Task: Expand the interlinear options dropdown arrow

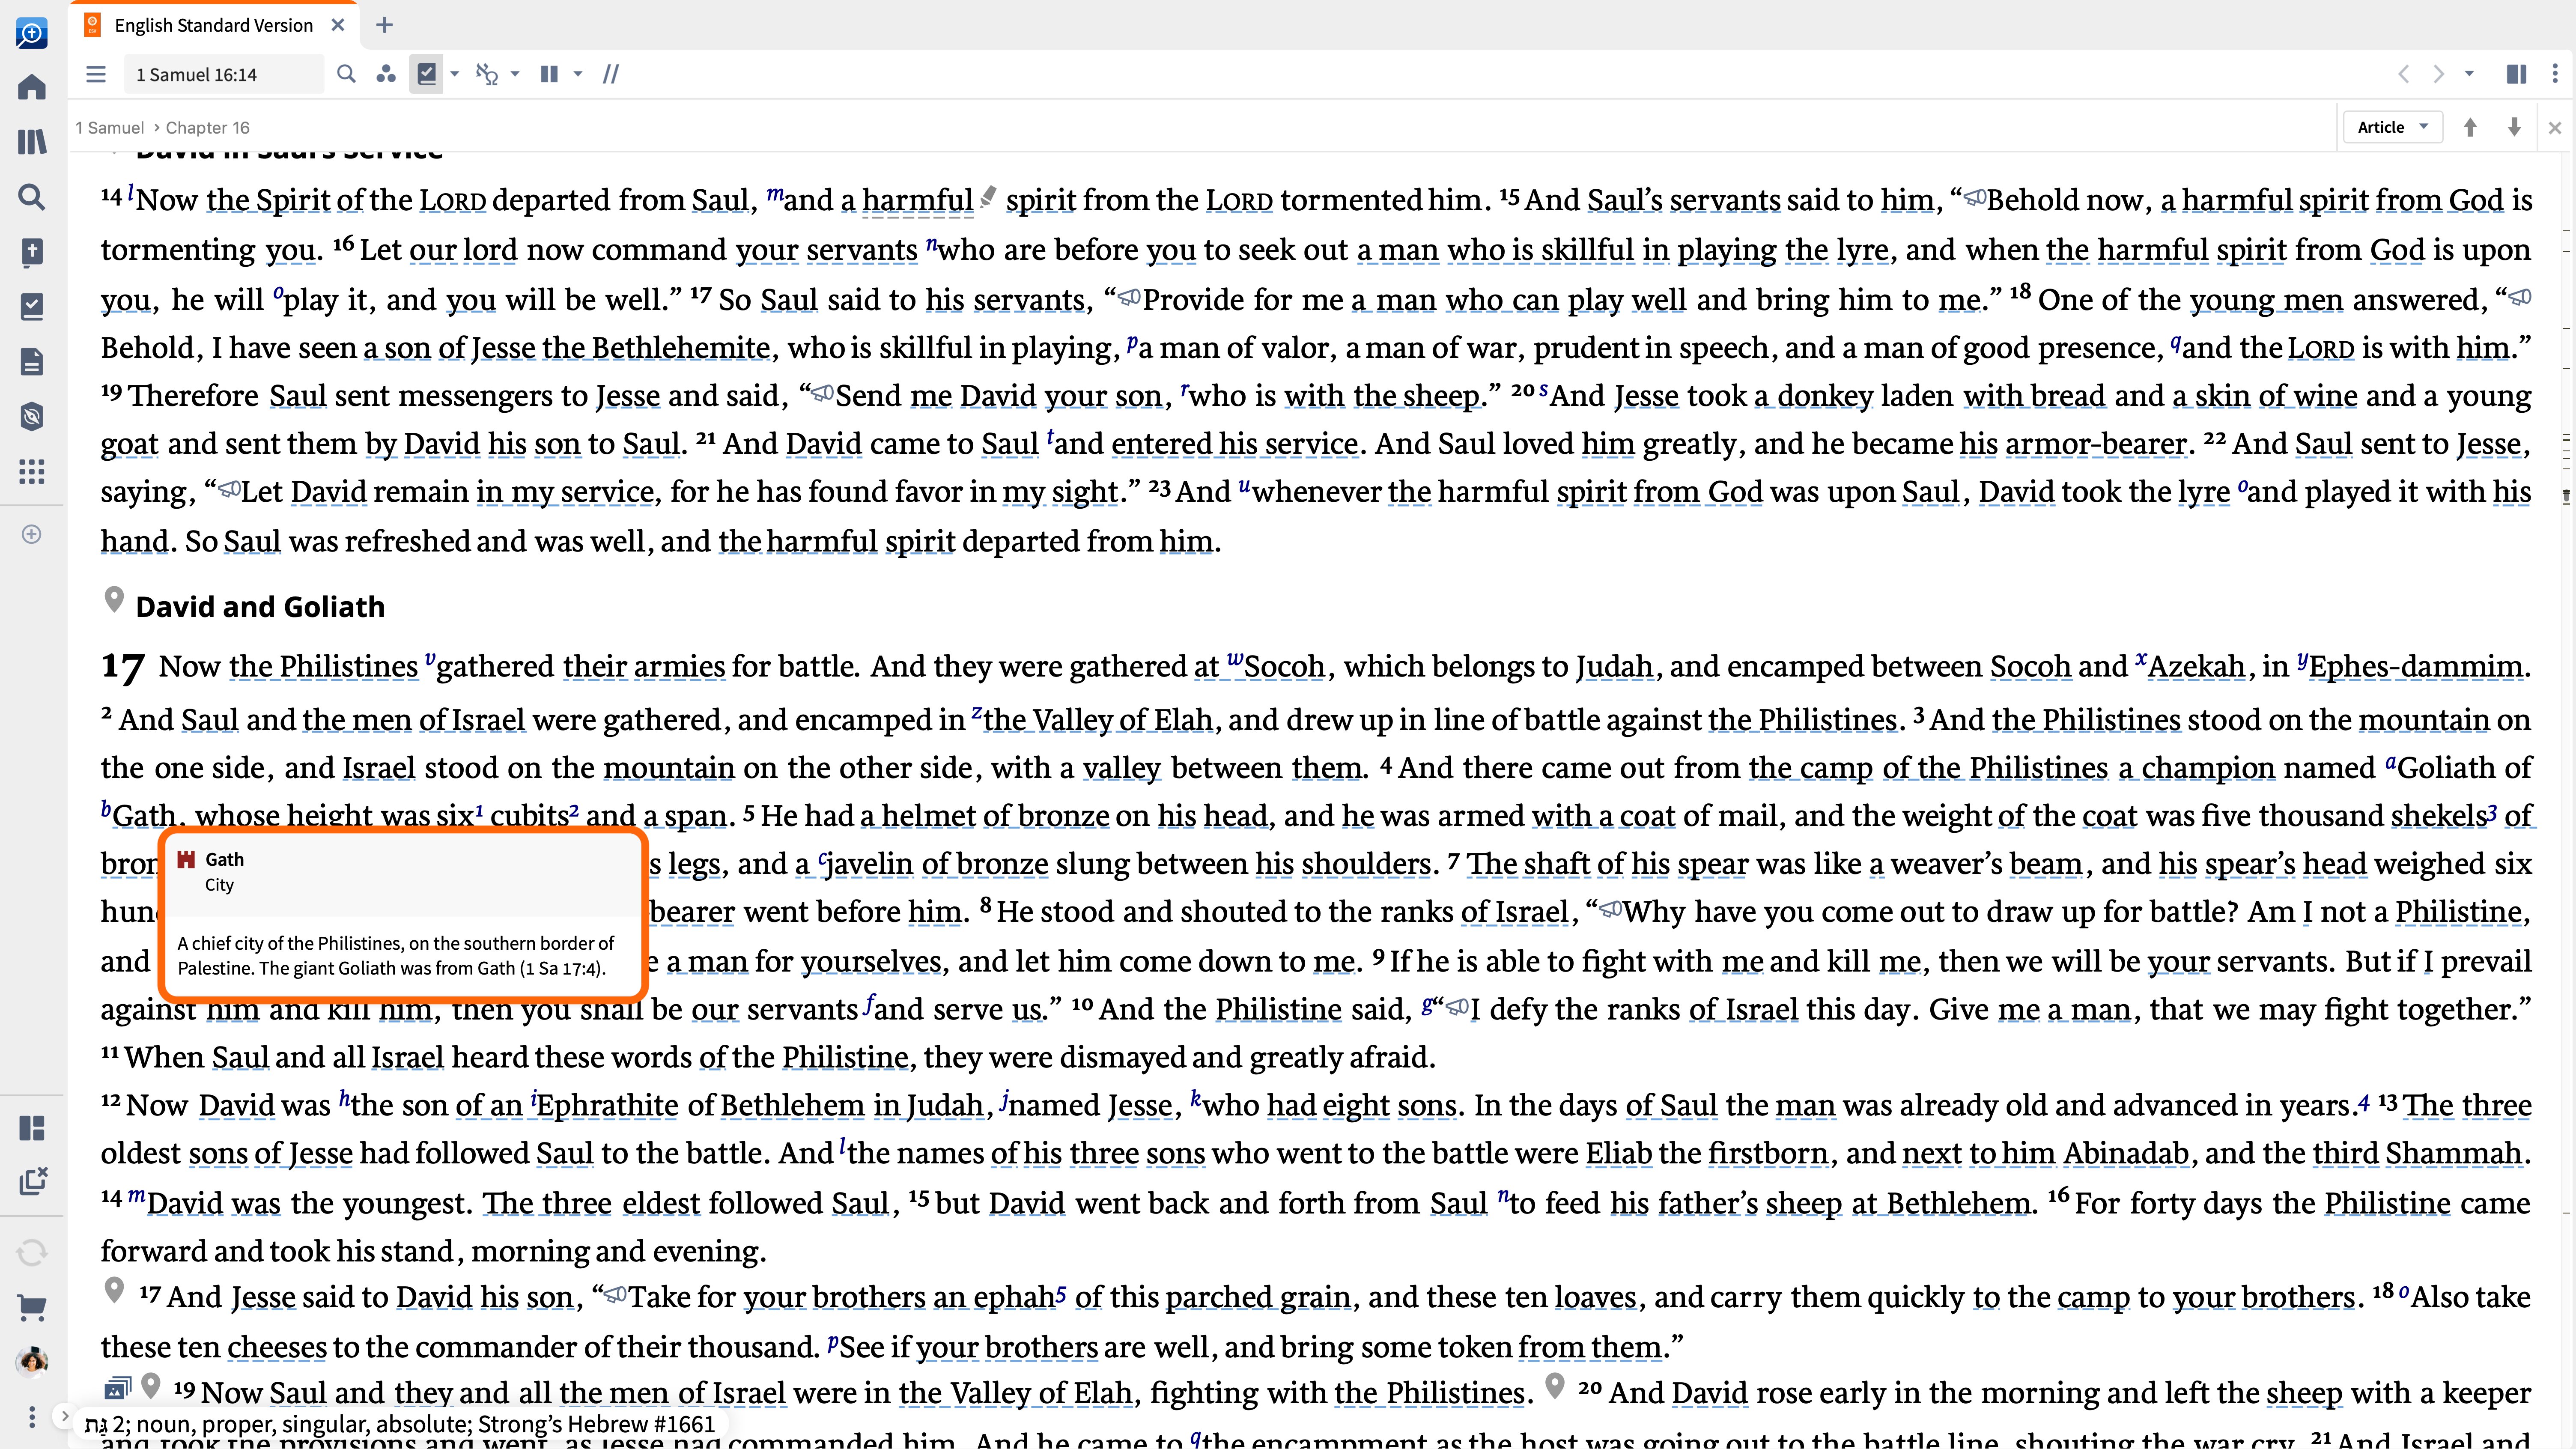Action: 516,74
